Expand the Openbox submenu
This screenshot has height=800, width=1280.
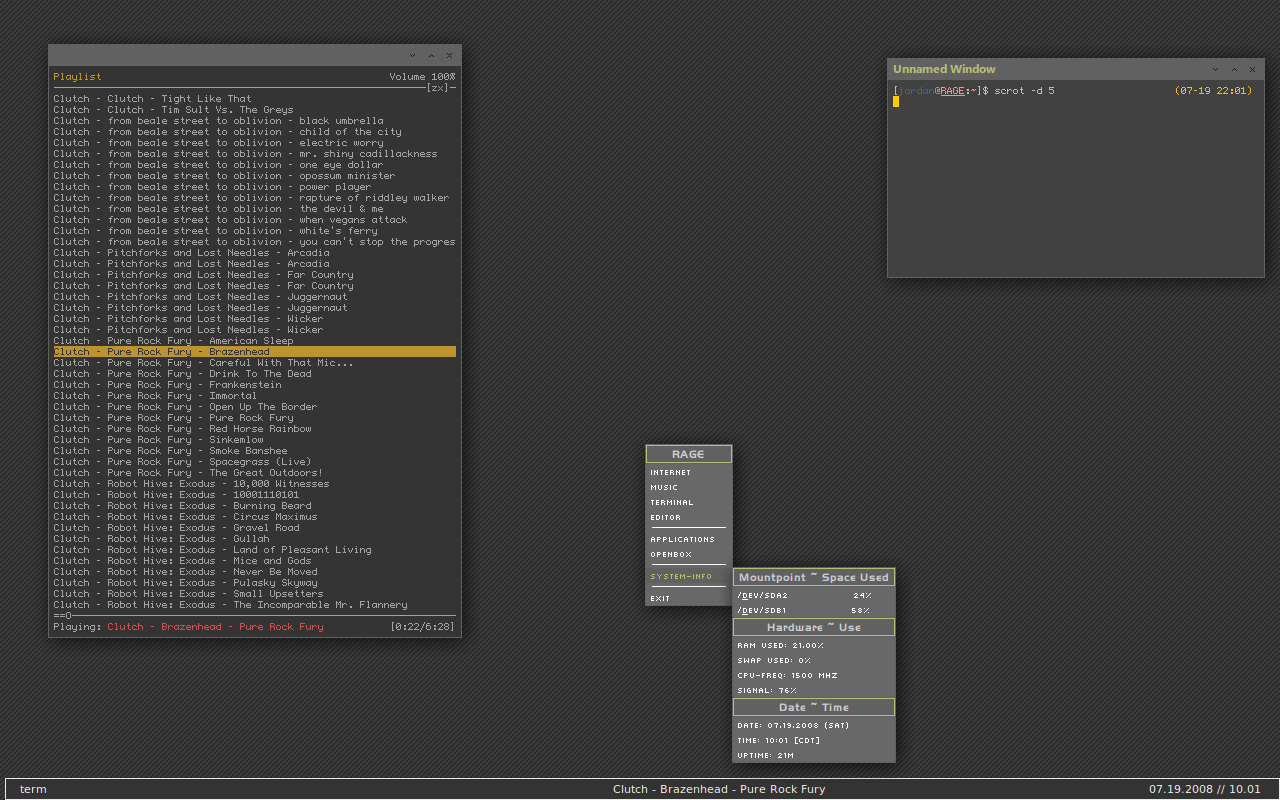pyautogui.click(x=670, y=554)
